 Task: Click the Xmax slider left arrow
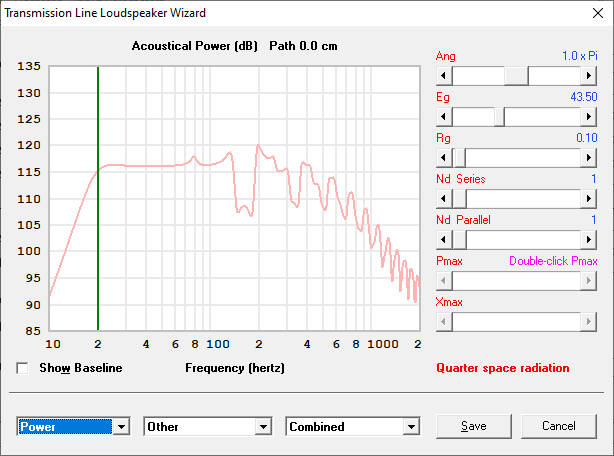[x=444, y=322]
